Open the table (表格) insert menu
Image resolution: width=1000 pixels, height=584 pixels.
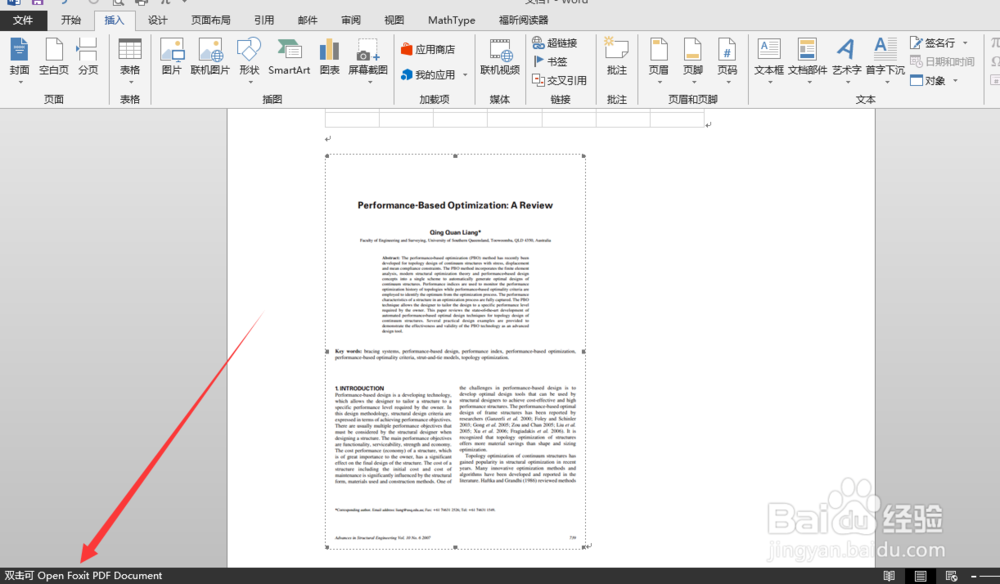130,60
